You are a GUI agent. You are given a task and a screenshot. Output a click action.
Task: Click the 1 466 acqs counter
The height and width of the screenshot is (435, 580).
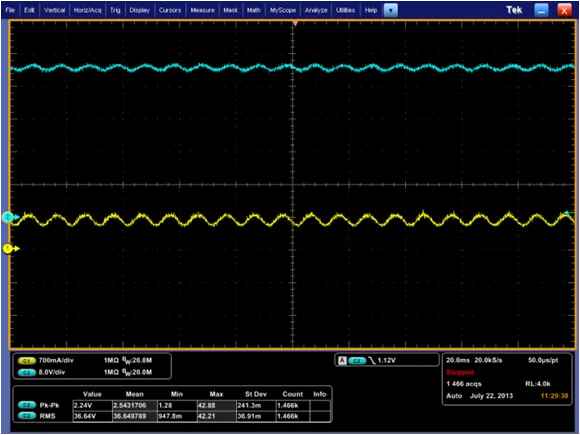pos(464,384)
